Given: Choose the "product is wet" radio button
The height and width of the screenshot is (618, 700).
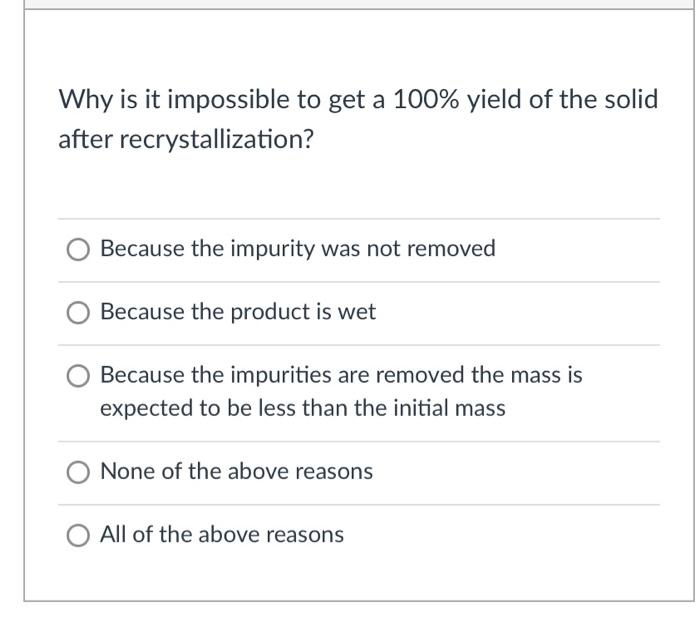Looking at the screenshot, I should (x=78, y=312).
